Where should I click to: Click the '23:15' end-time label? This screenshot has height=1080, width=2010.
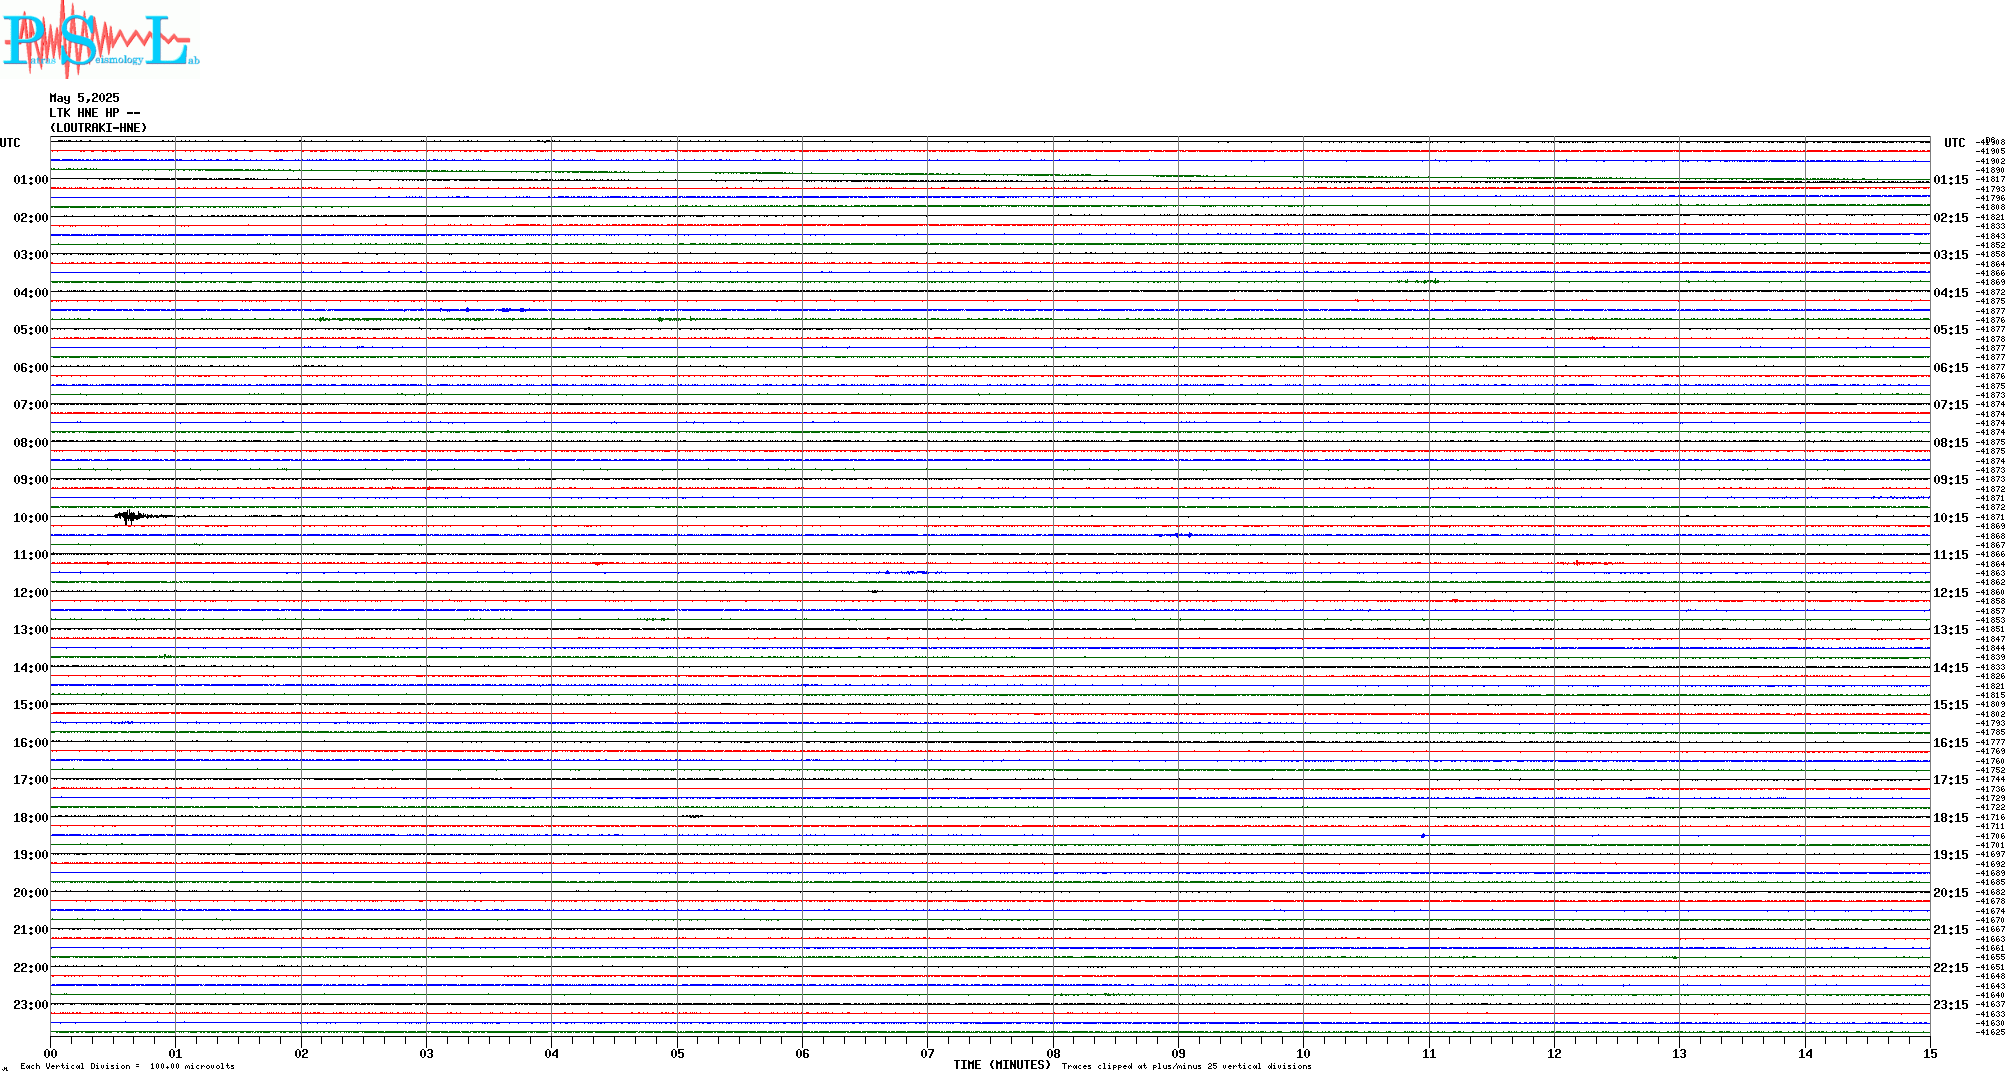click(x=1951, y=1005)
